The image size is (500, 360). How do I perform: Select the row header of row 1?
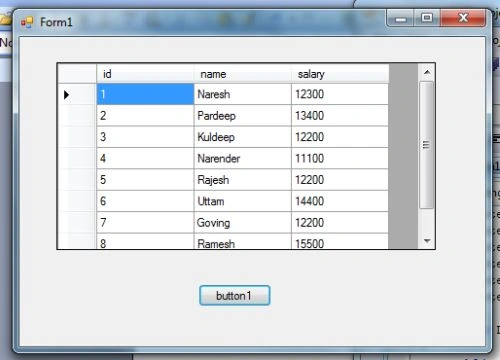tap(77, 94)
